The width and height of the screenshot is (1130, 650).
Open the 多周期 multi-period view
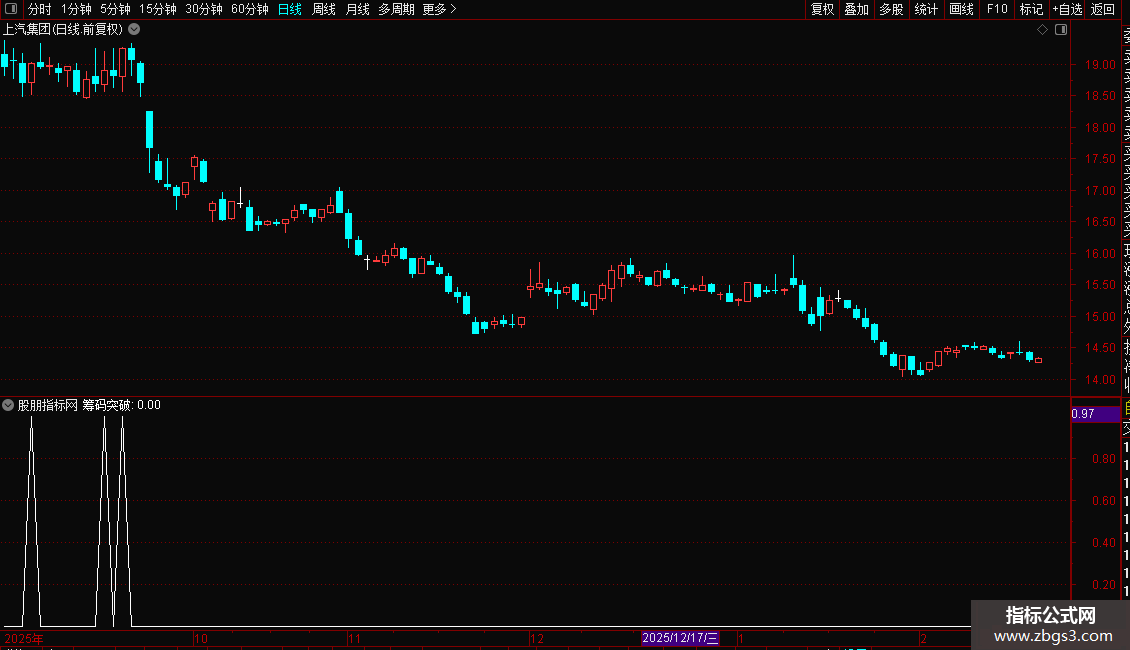click(396, 9)
